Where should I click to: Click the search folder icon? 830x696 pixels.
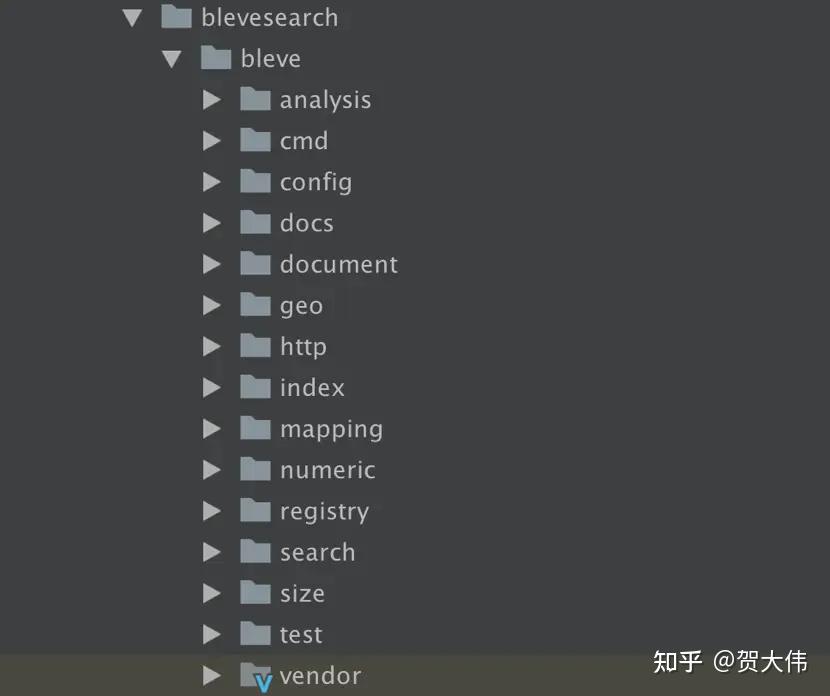pyautogui.click(x=256, y=551)
